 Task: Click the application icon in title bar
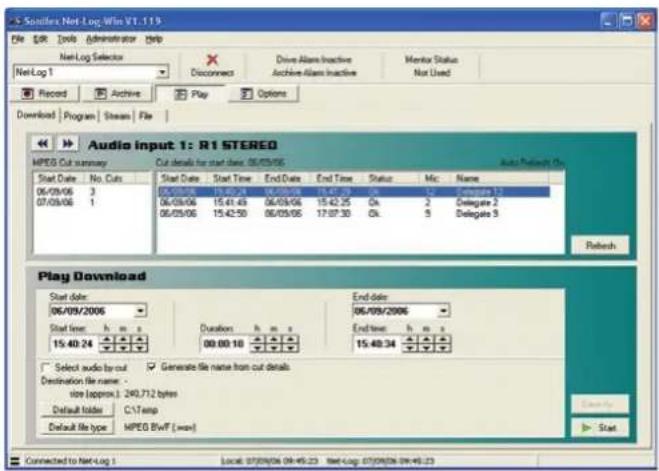coord(16,21)
